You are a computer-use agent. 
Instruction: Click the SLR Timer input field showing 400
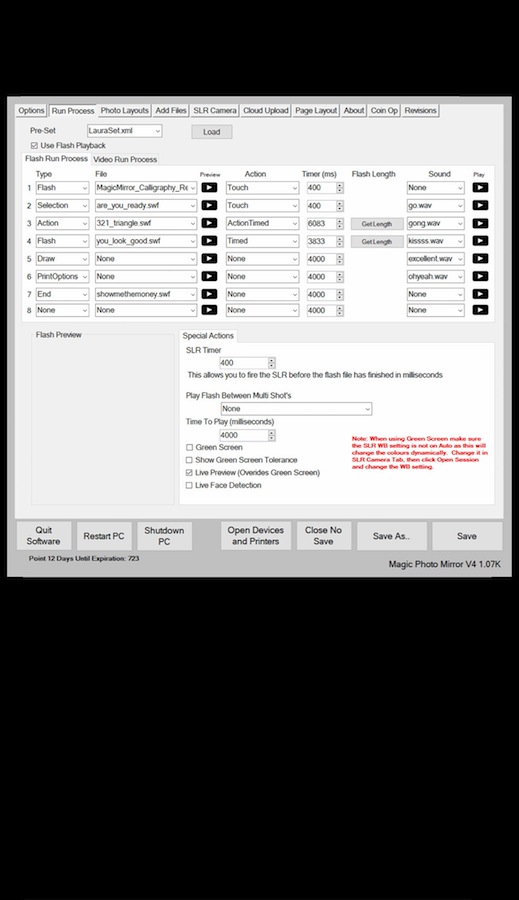click(x=243, y=363)
